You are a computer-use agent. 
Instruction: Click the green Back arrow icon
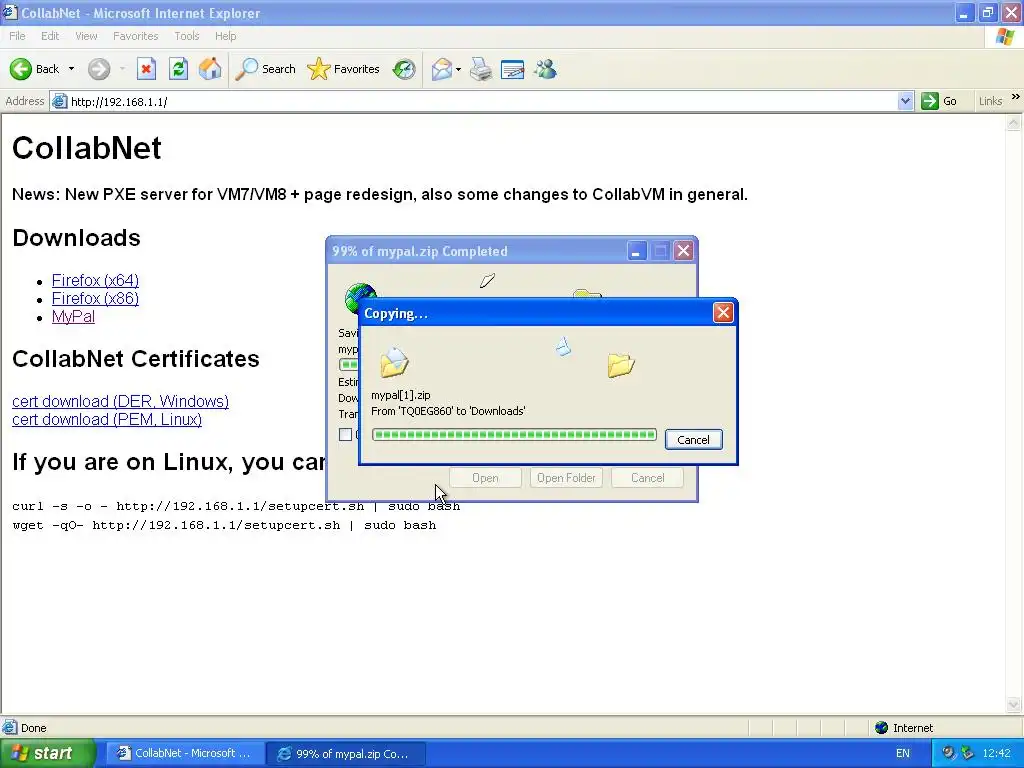tap(21, 69)
